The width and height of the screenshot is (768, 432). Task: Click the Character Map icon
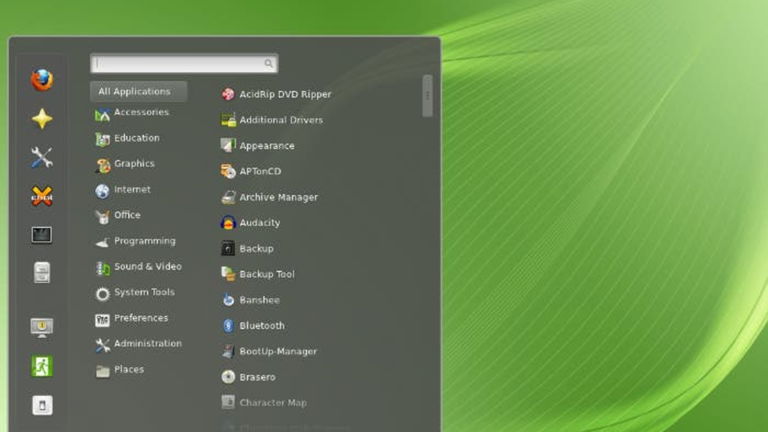click(228, 403)
